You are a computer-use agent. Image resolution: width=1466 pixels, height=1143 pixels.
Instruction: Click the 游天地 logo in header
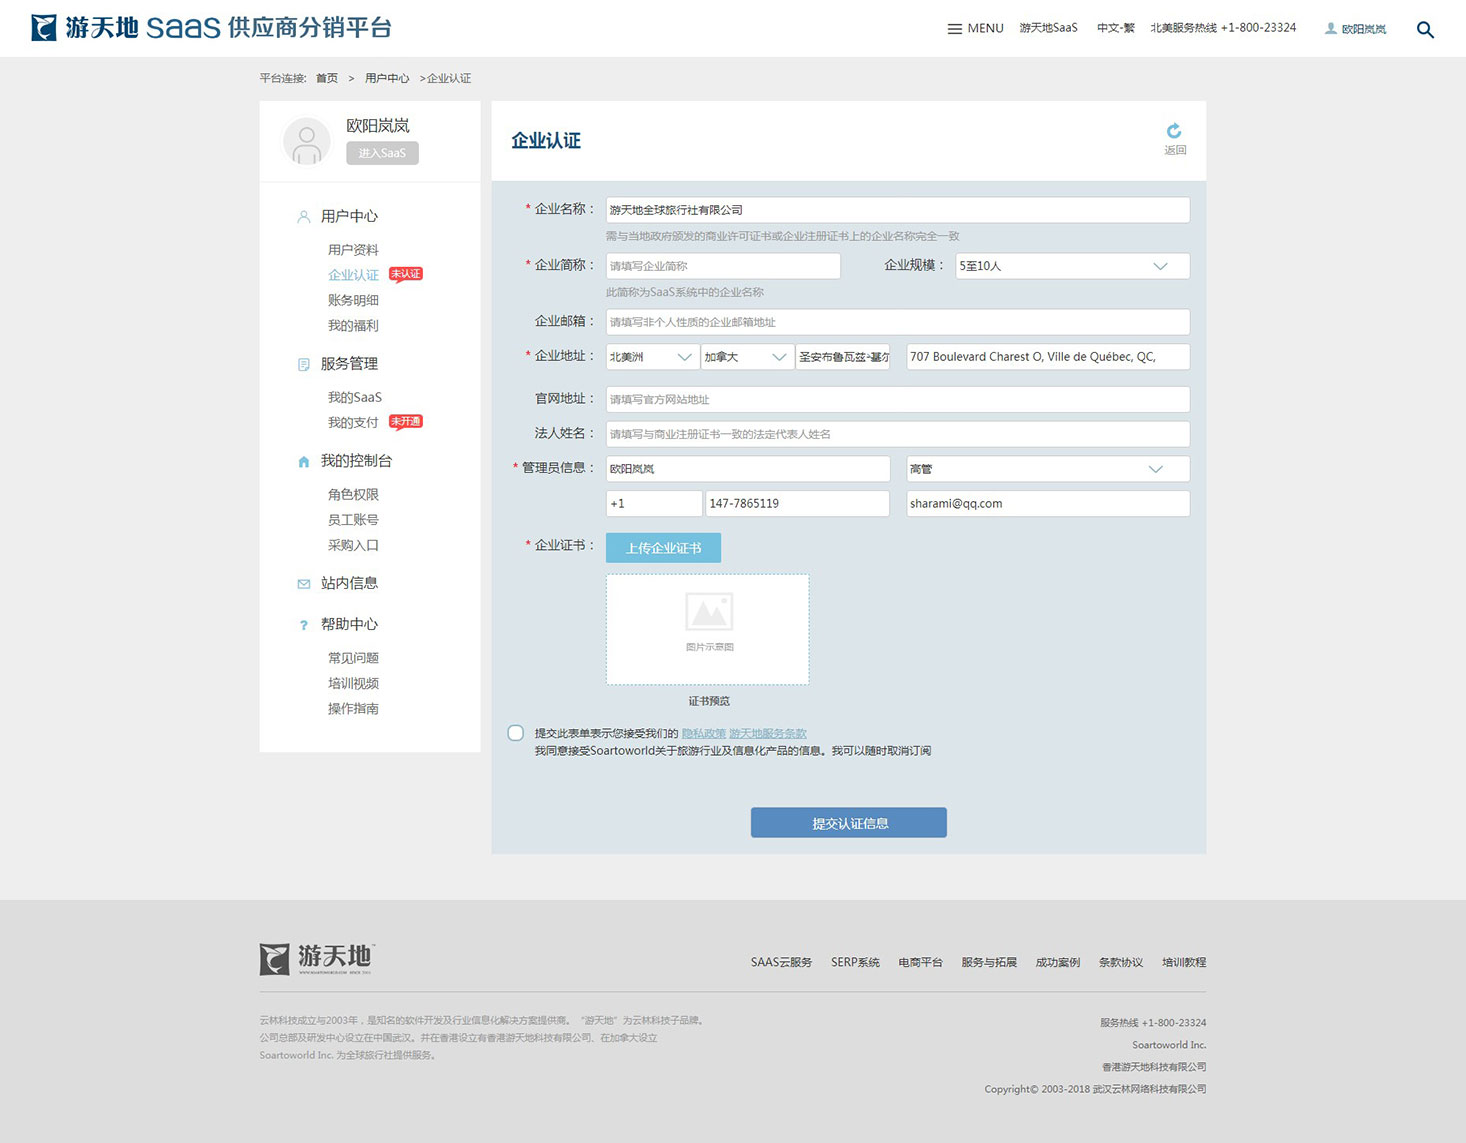coord(44,28)
